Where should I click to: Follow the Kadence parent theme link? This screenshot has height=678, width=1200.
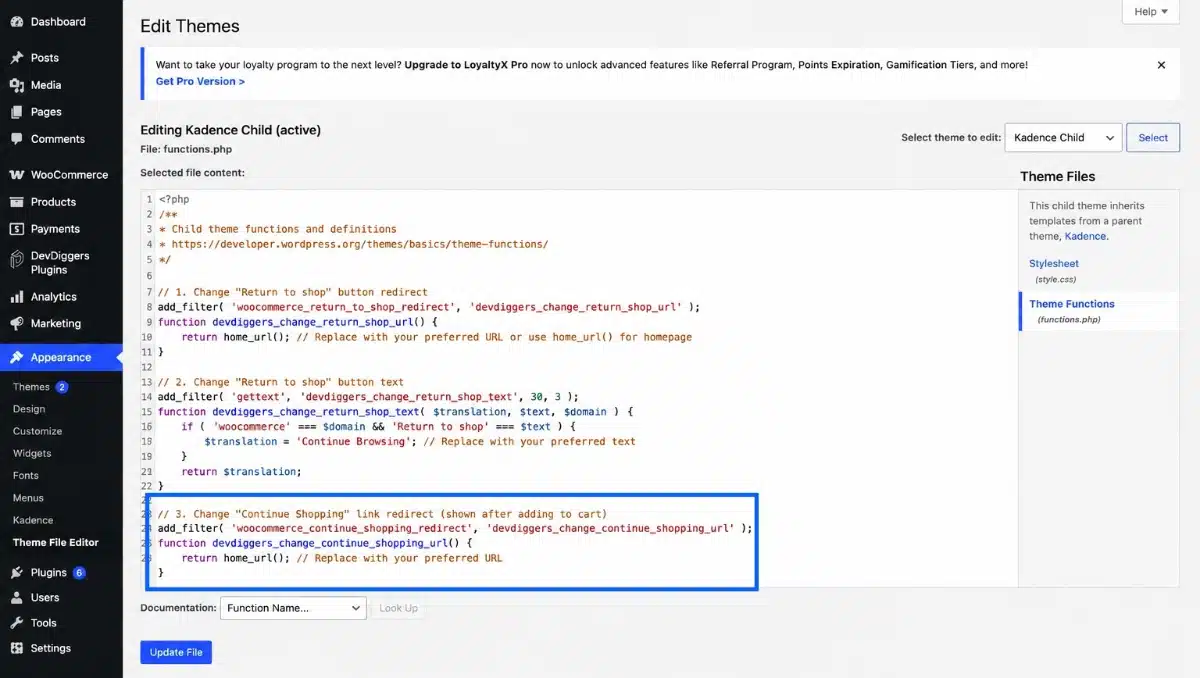click(x=1085, y=236)
